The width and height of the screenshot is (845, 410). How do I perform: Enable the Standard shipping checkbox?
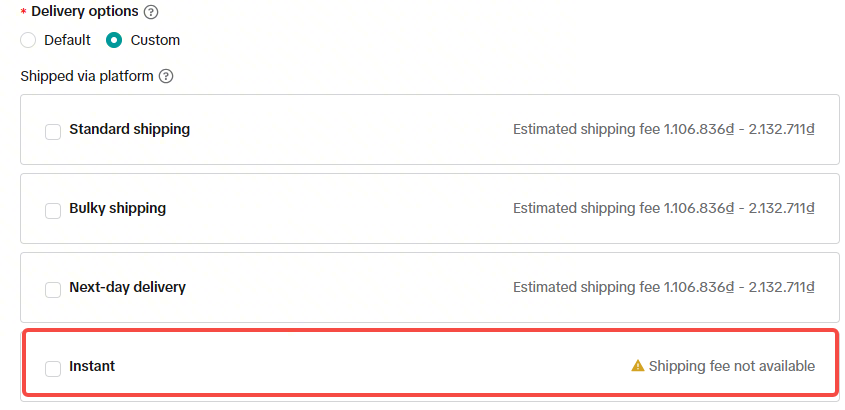point(53,131)
